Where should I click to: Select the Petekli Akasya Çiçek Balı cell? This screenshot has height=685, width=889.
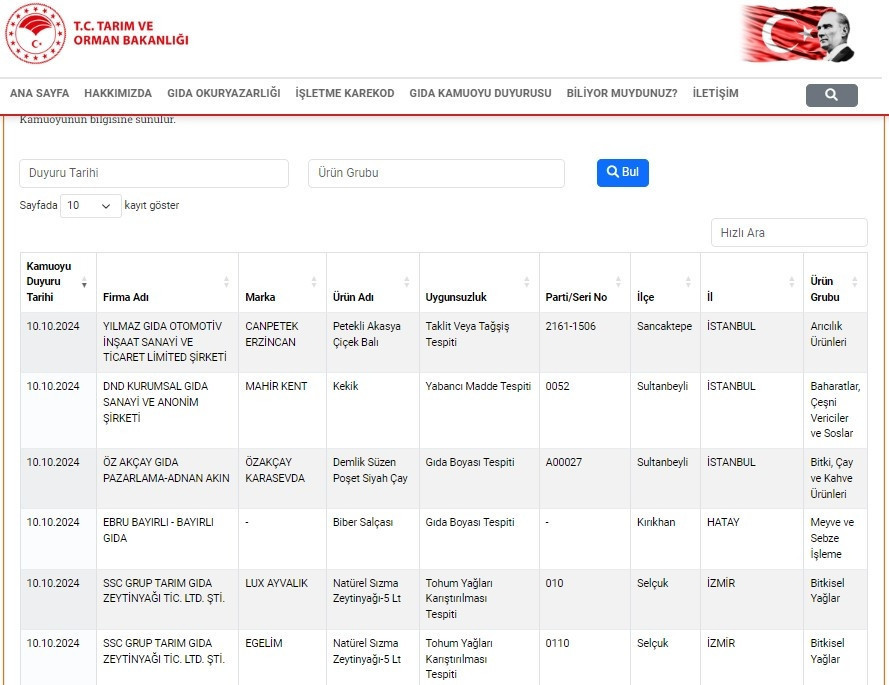[372, 342]
